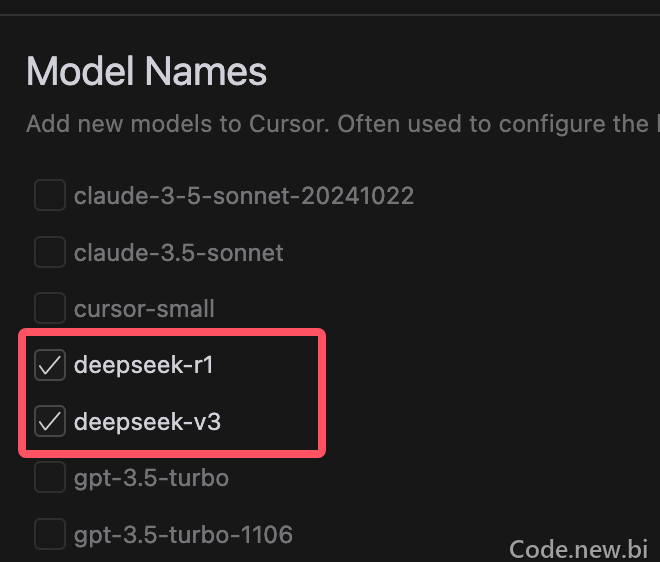Click the claude-3-5-sonnet-20241022 model name label
Viewport: 660px width, 562px height.
click(244, 196)
